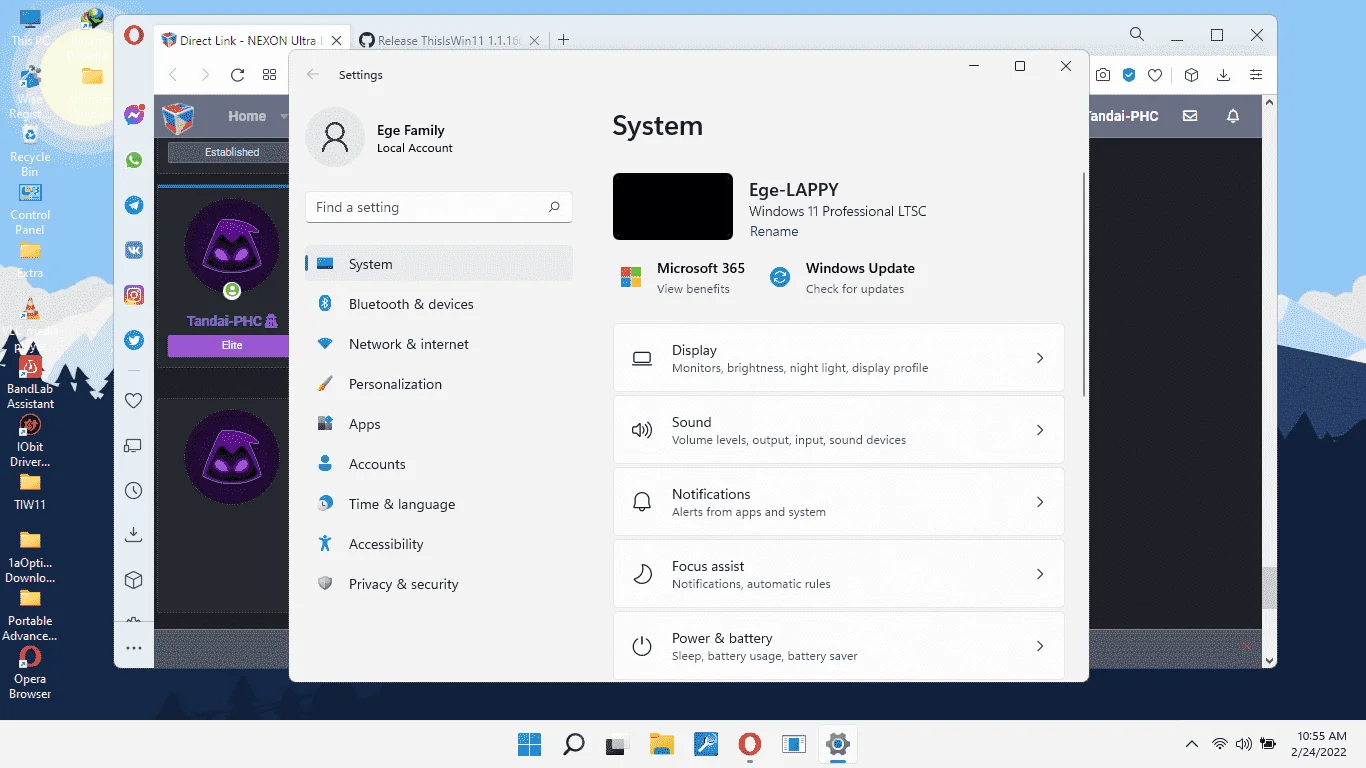Check for updates via Windows Update
This screenshot has height=768, width=1366.
841,278
